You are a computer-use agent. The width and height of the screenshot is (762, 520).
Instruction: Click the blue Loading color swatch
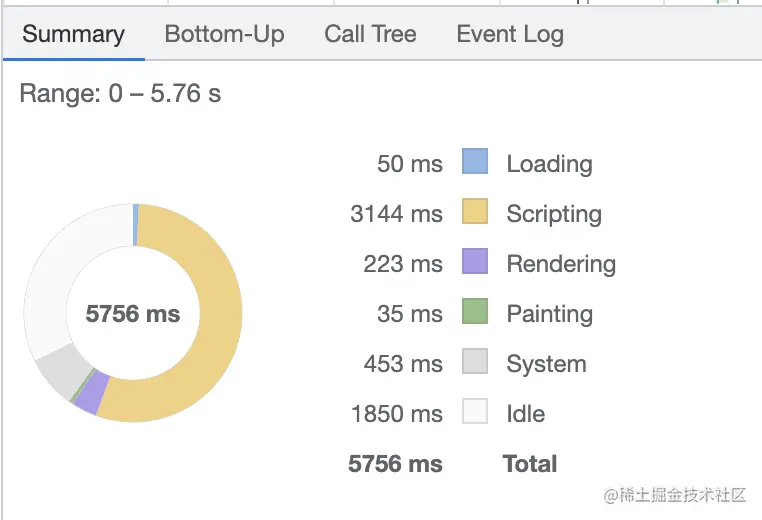pos(475,162)
